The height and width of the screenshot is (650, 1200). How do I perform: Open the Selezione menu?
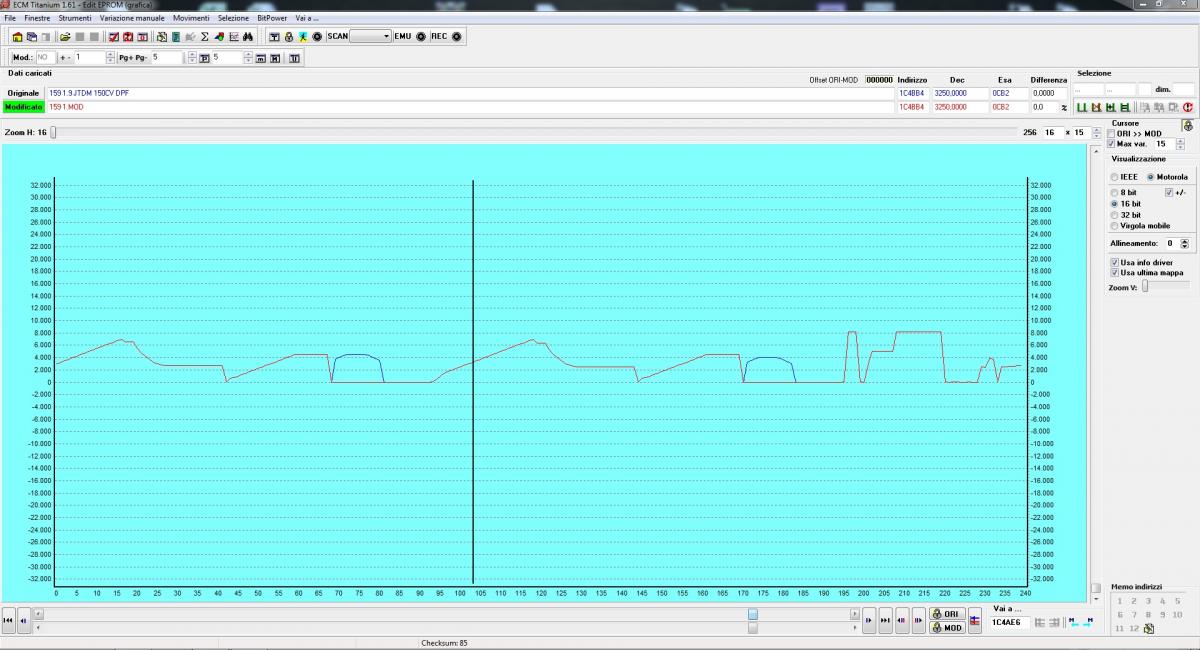[233, 18]
